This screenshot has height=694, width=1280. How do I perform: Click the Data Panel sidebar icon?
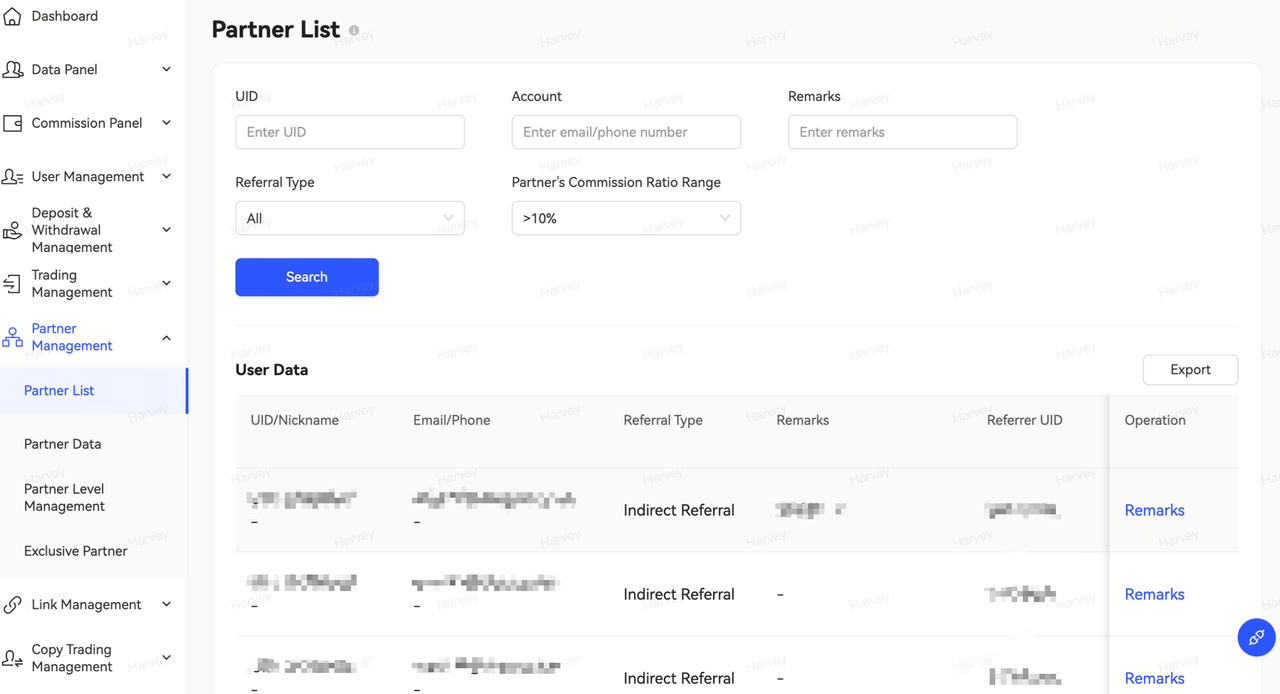pos(13,70)
